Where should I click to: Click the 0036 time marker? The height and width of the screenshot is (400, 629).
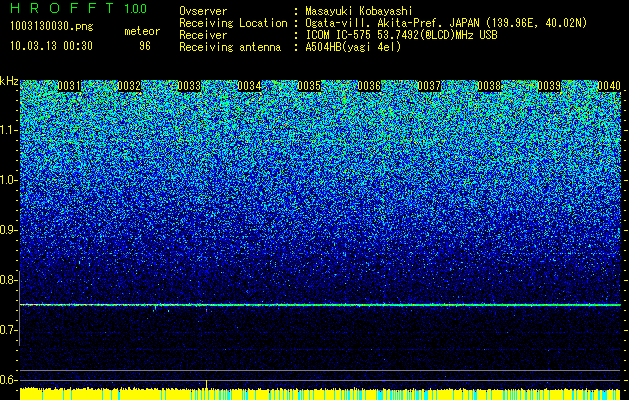pyautogui.click(x=369, y=86)
